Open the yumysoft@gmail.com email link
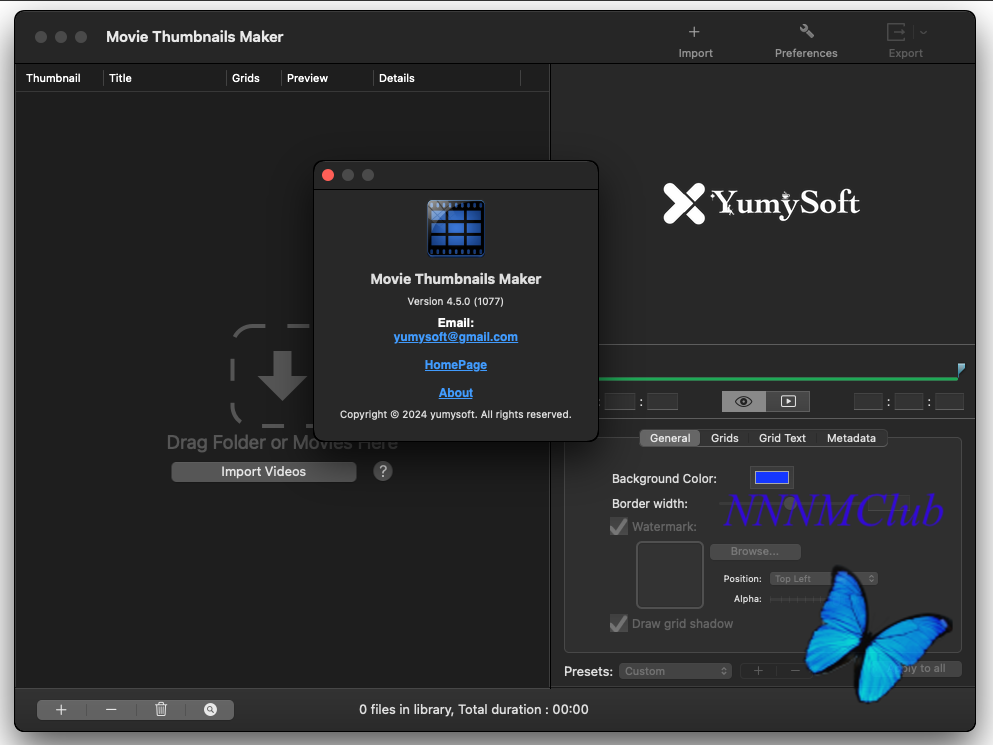The width and height of the screenshot is (993, 745). (455, 337)
